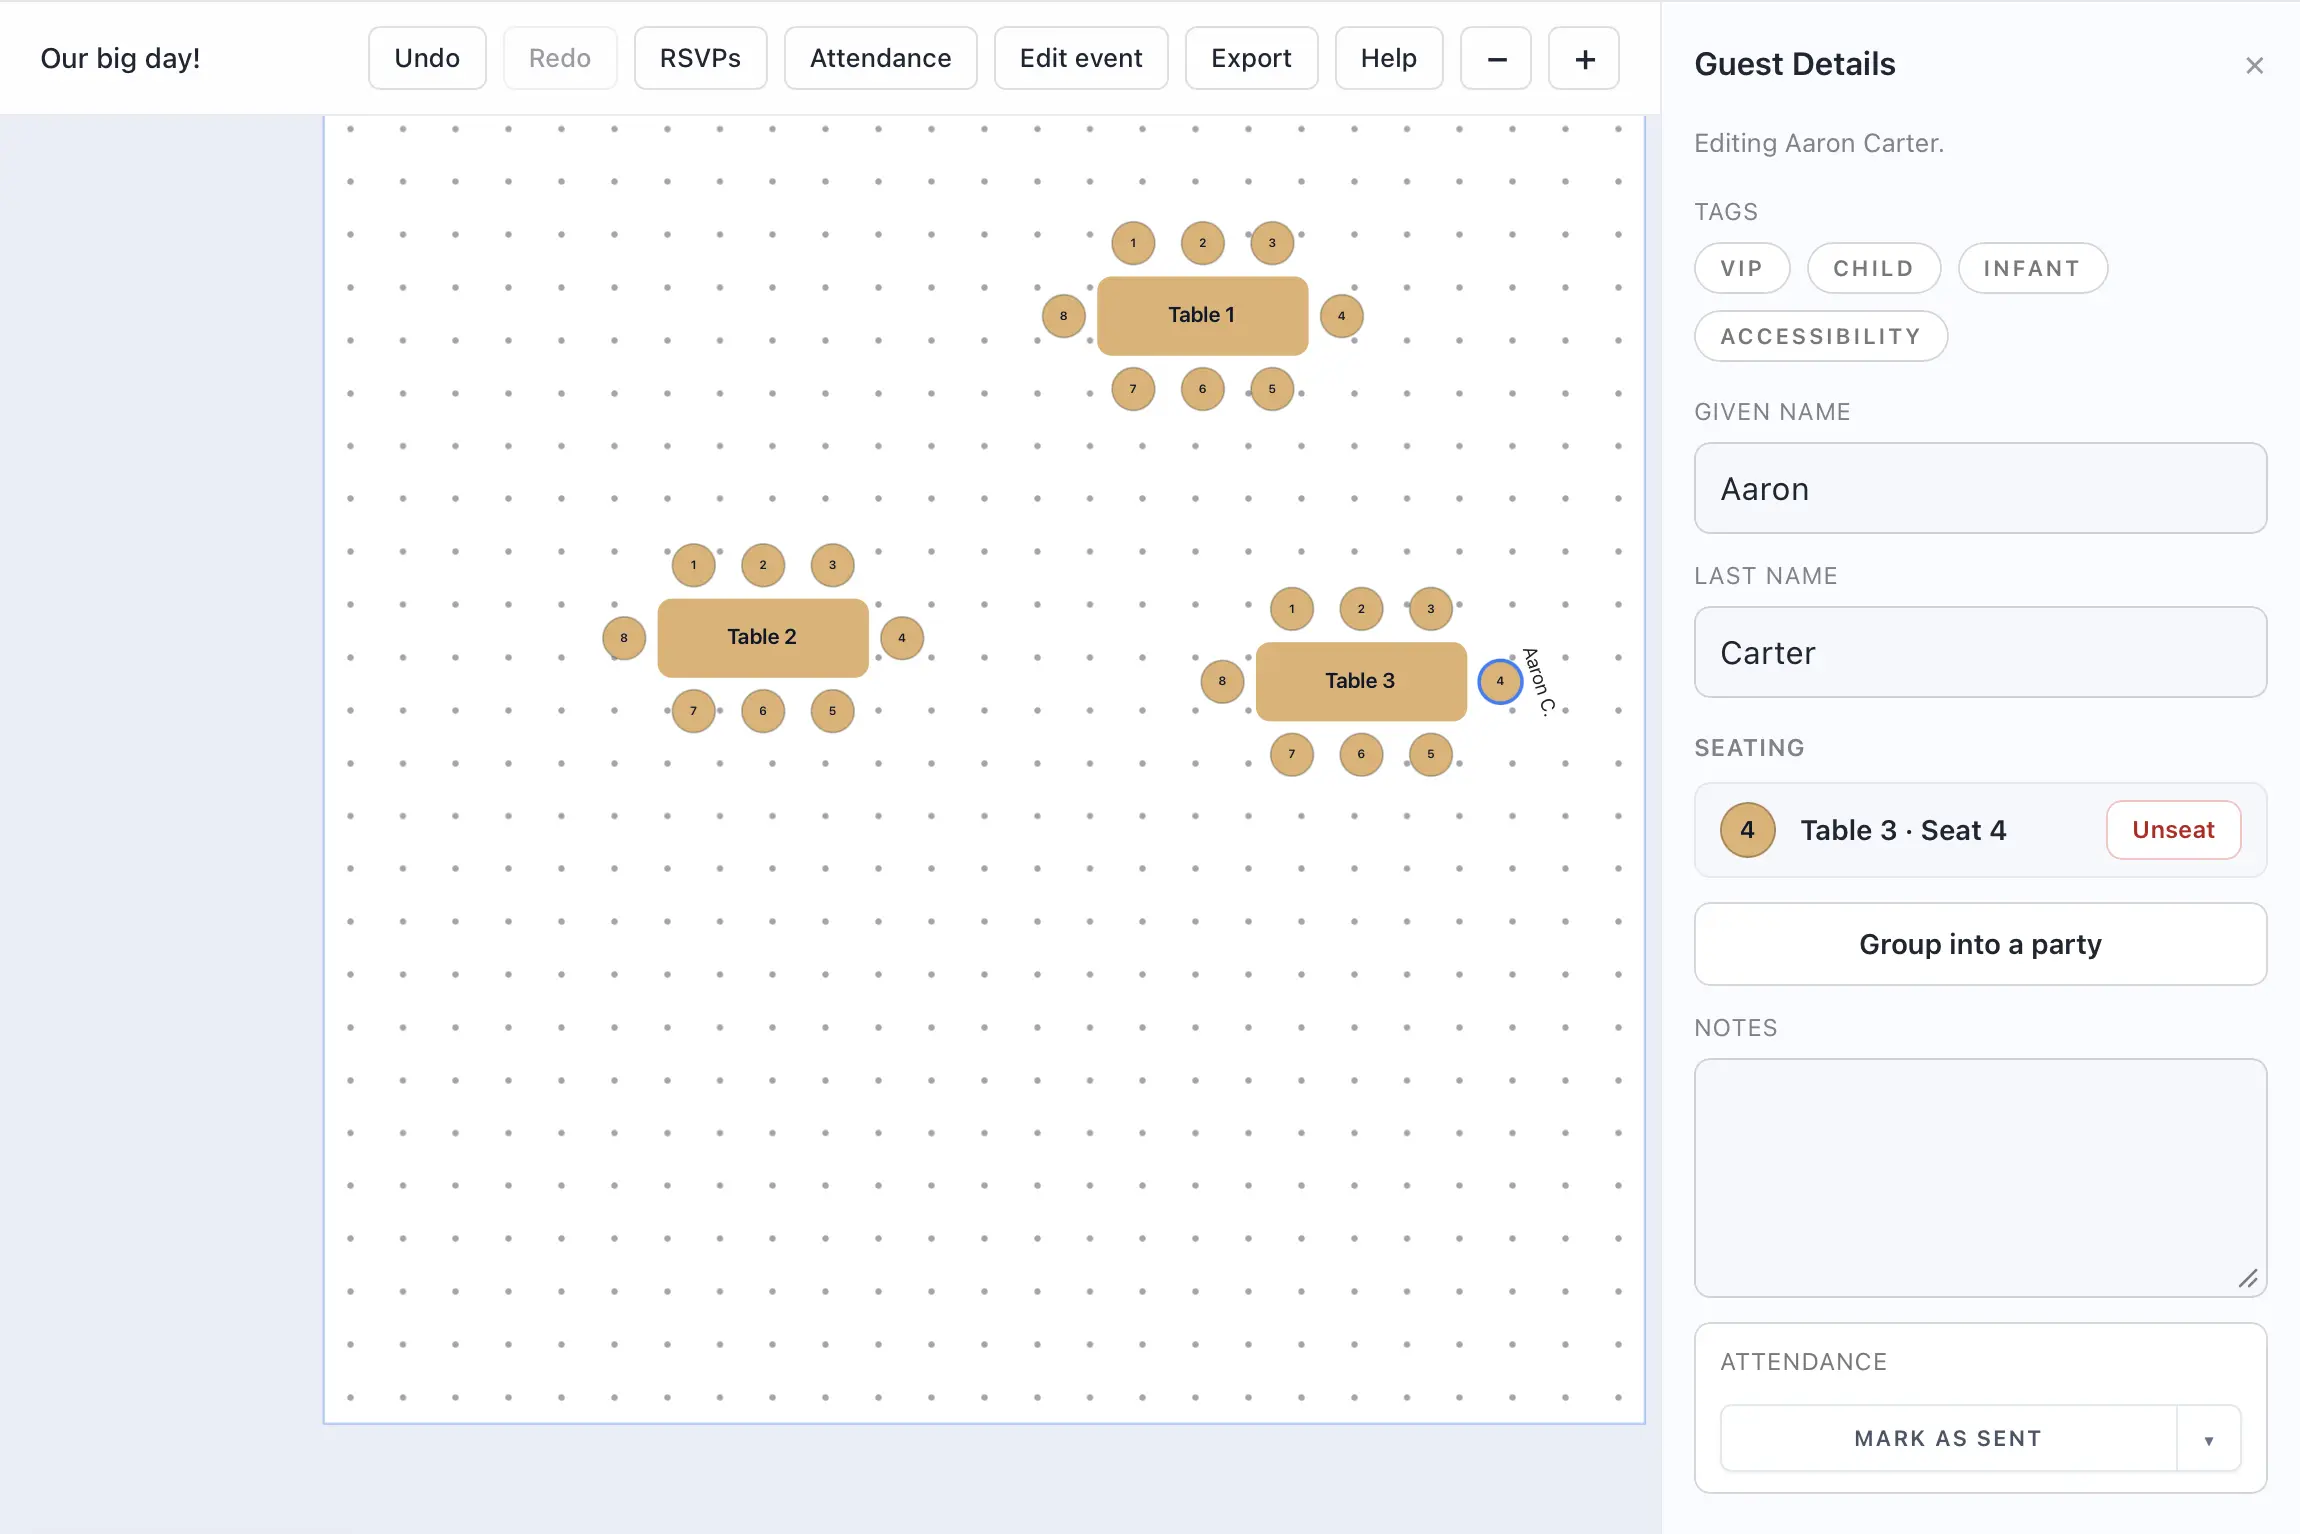
Task: Switch to the RSVPs view
Action: coord(699,57)
